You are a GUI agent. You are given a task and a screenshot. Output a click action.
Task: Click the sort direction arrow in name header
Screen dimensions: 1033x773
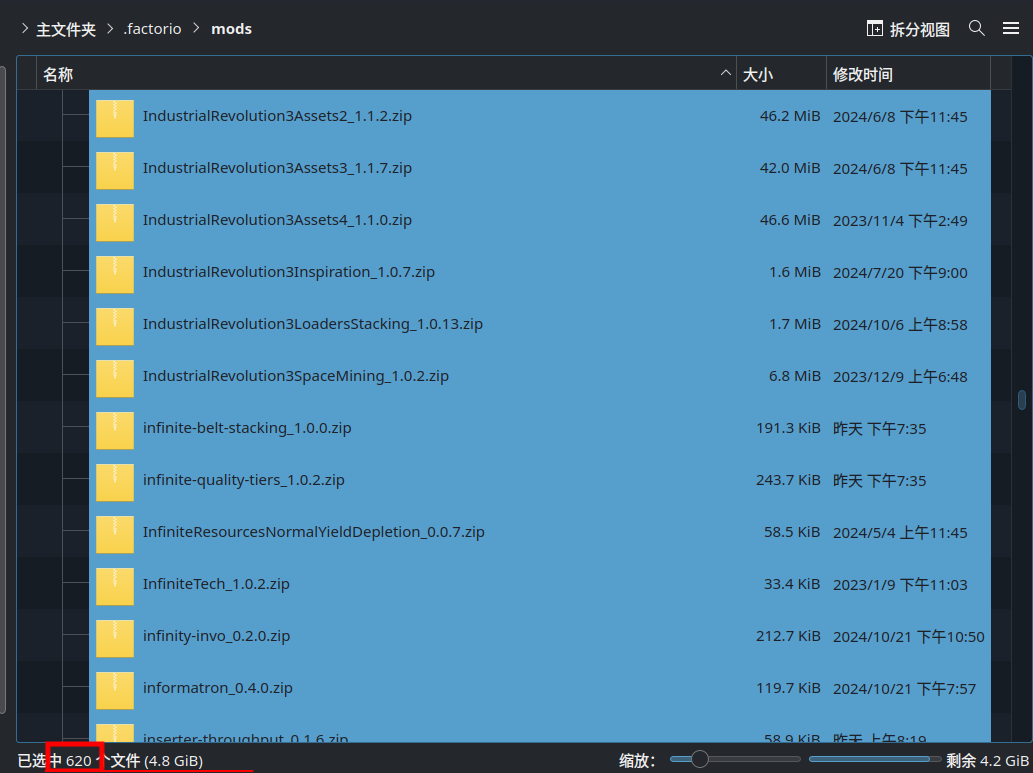pyautogui.click(x=725, y=73)
